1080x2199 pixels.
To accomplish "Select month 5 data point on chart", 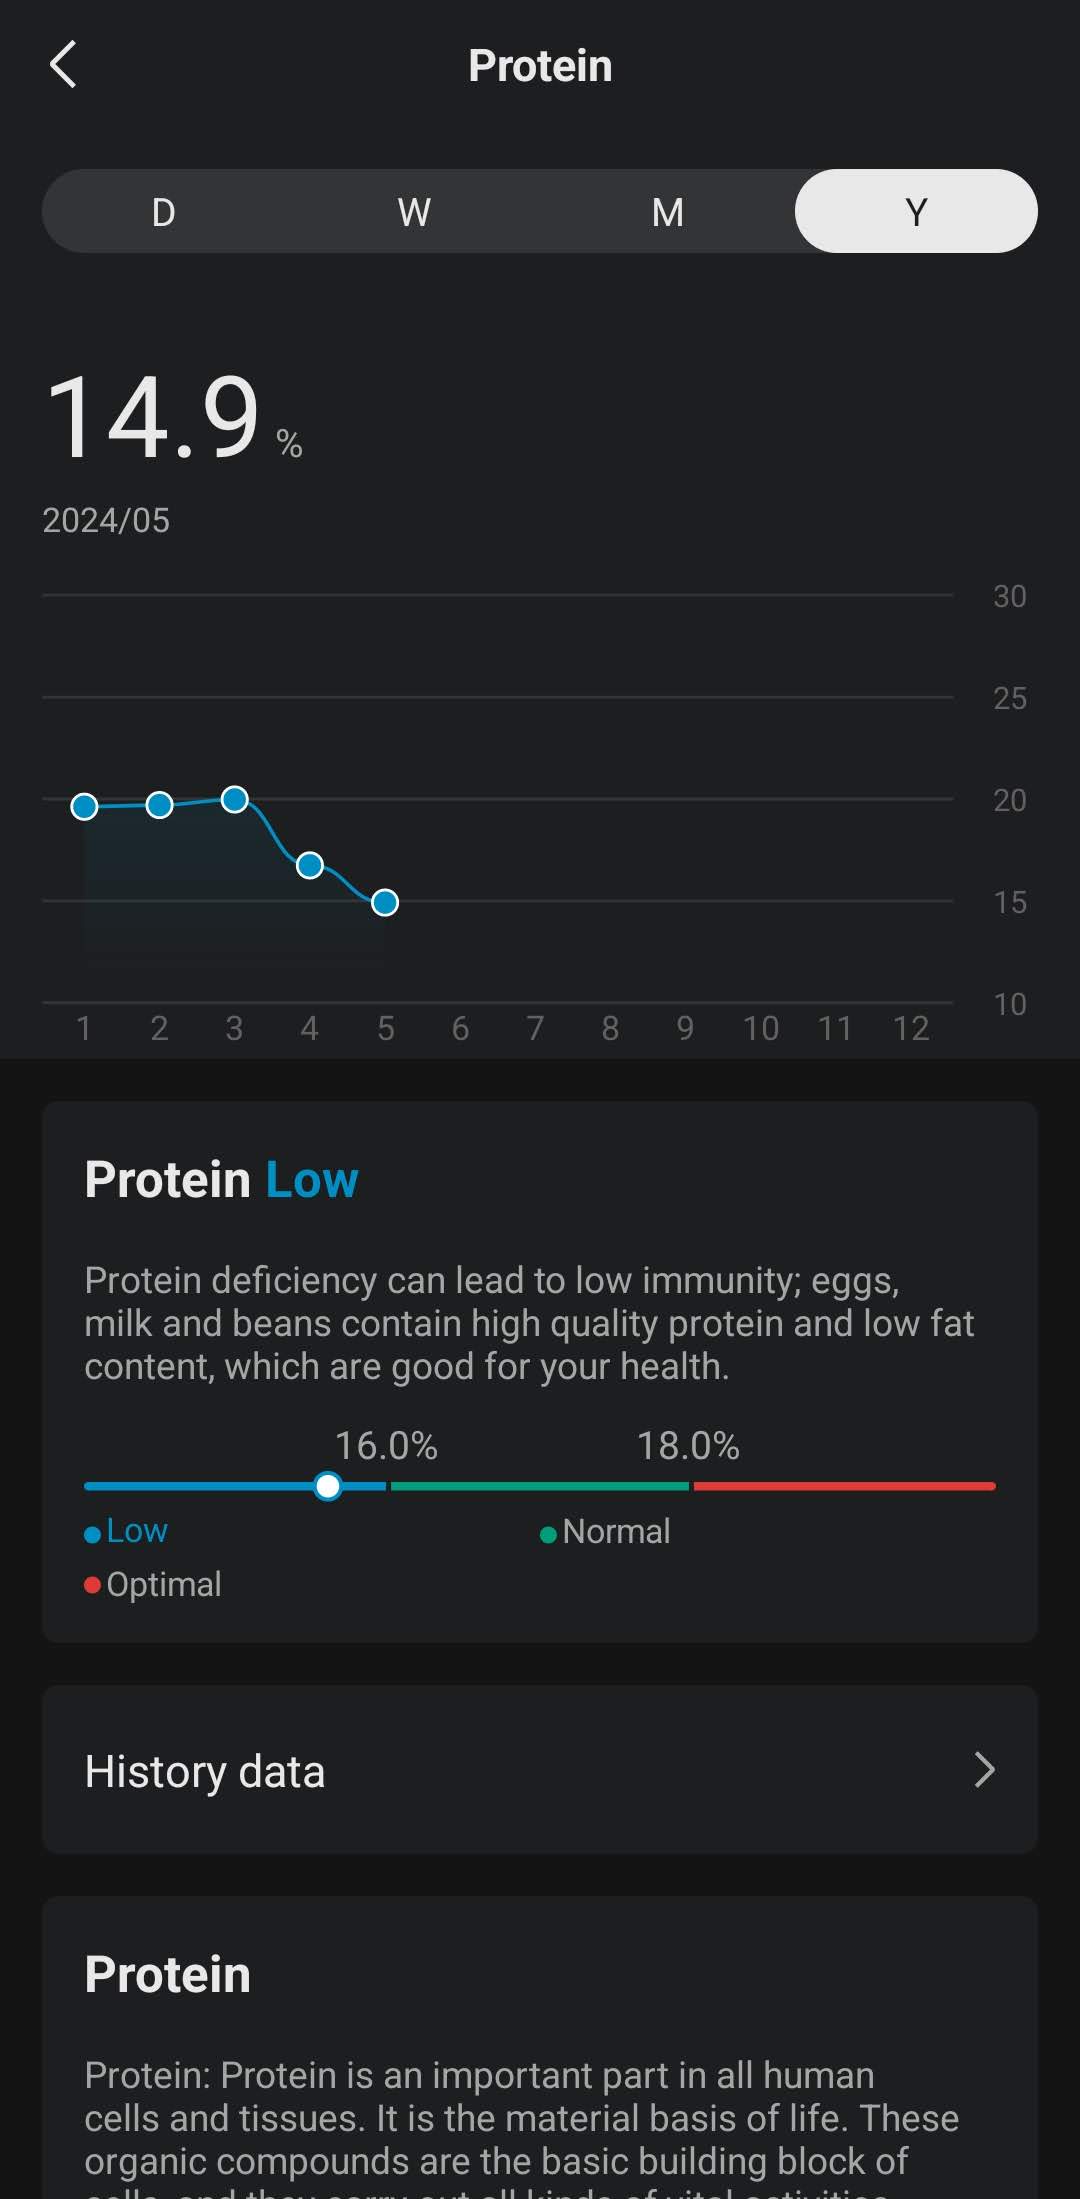I will coord(385,903).
